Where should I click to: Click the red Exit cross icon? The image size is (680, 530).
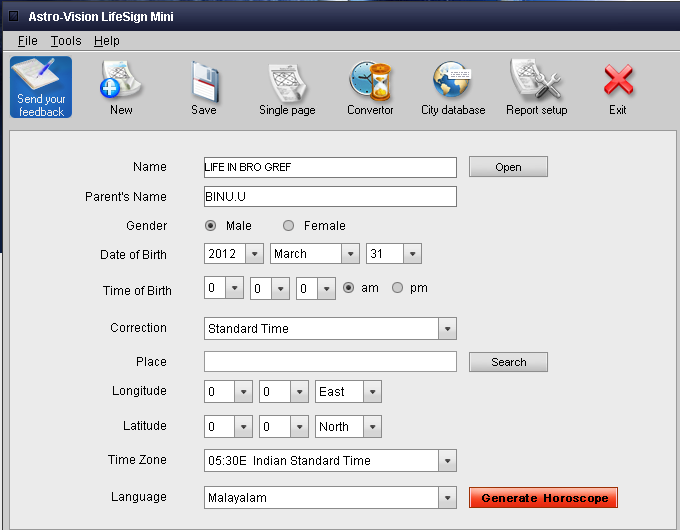[618, 89]
